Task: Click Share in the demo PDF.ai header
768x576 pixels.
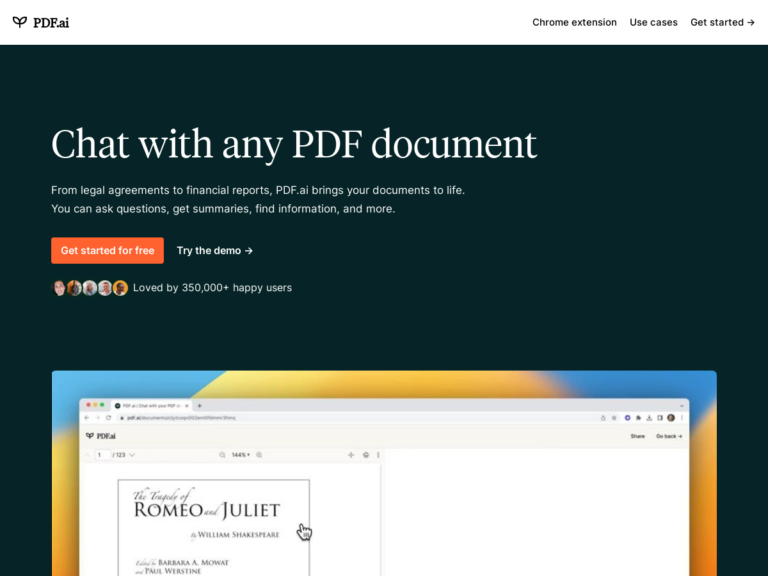Action: click(637, 436)
